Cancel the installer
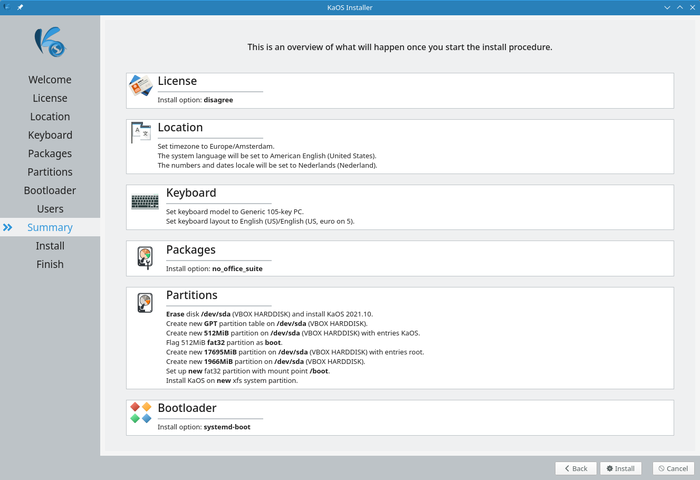Viewport: 700px width, 480px height. [671, 468]
